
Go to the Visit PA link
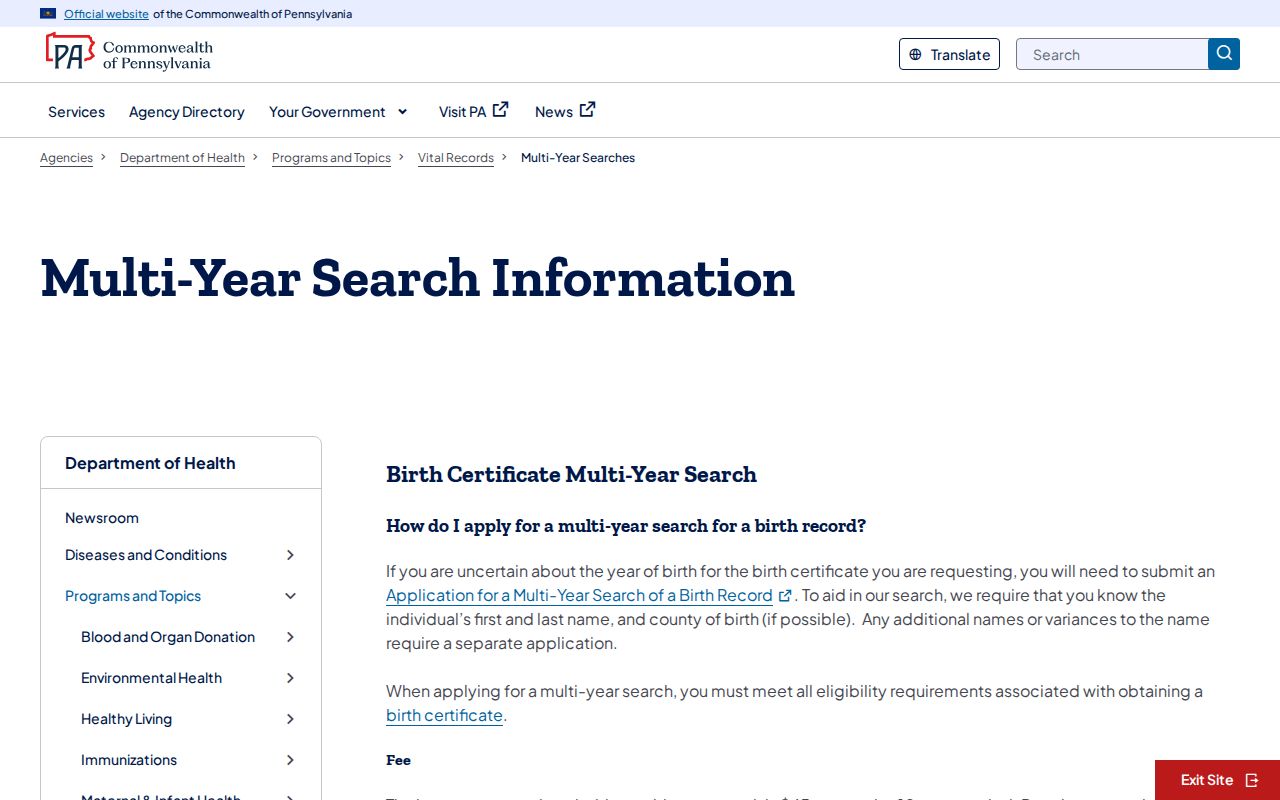tap(462, 112)
